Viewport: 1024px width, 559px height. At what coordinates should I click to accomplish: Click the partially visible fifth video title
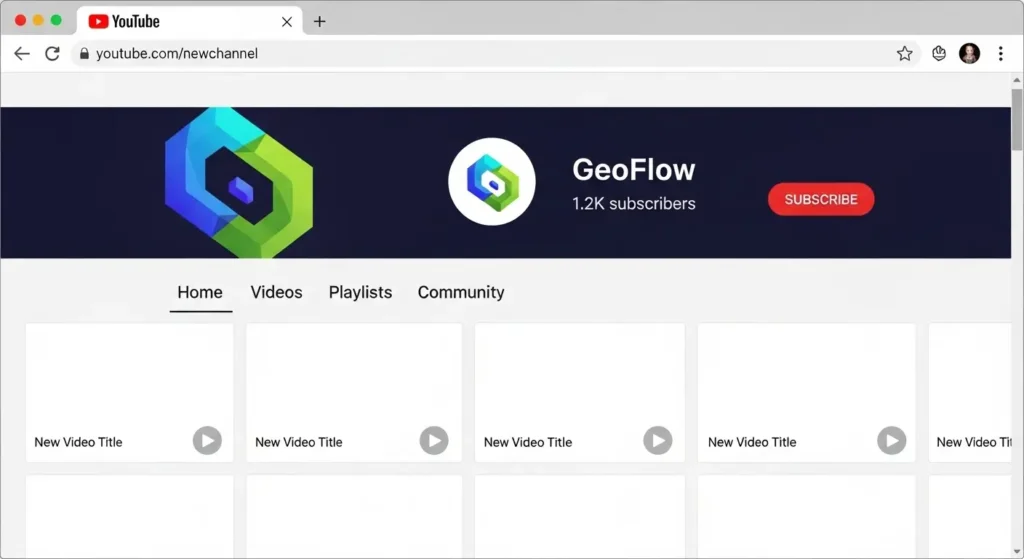tap(974, 442)
